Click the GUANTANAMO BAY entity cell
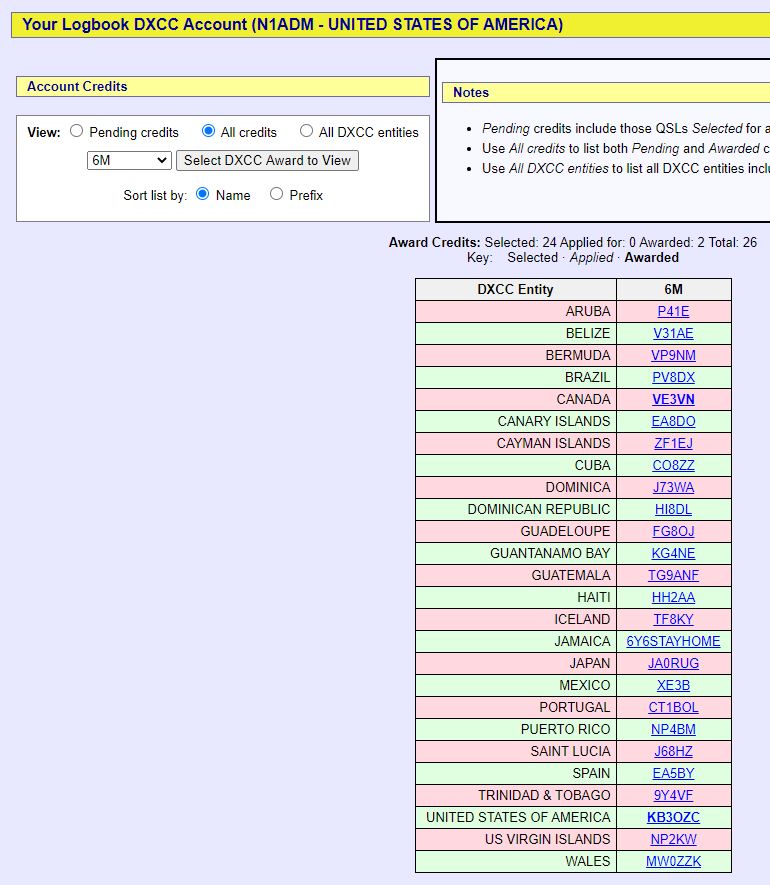This screenshot has width=770, height=885. 515,554
